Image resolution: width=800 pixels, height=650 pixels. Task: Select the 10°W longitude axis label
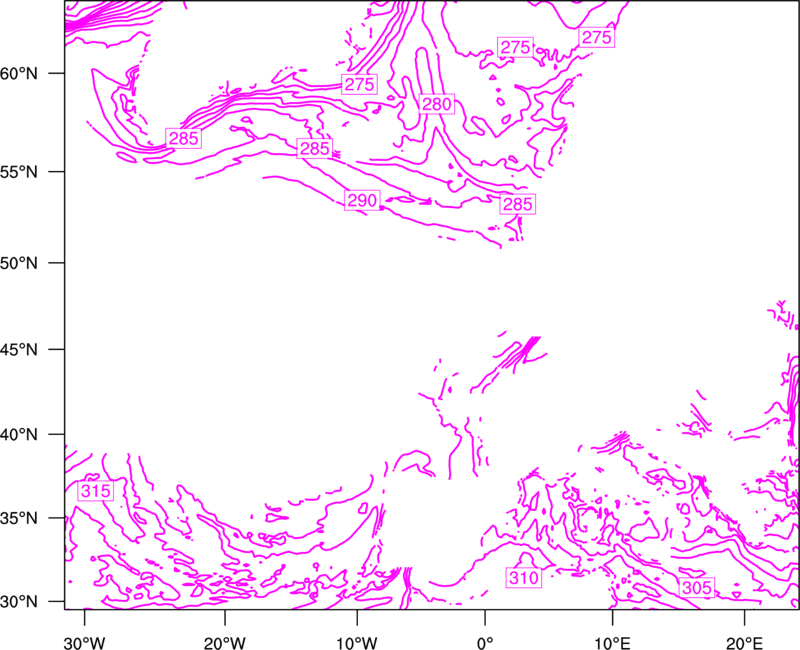357,643
